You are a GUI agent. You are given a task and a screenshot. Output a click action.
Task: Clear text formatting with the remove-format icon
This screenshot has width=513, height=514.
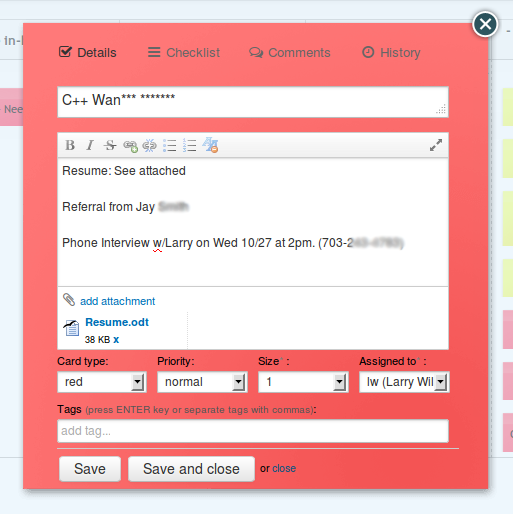pos(210,145)
